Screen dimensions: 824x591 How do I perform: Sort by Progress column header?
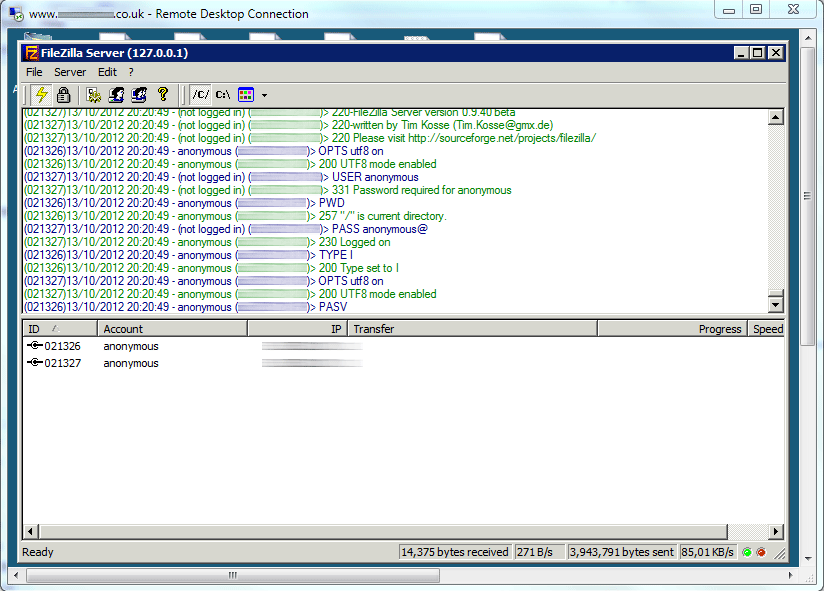point(672,329)
